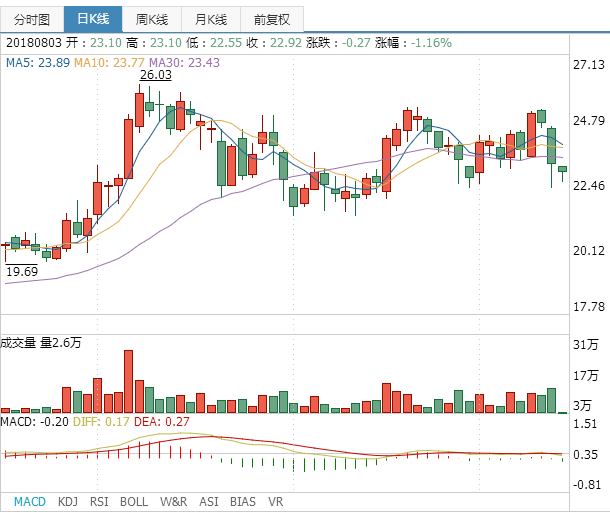Click the date 20180803 in header

[34, 42]
